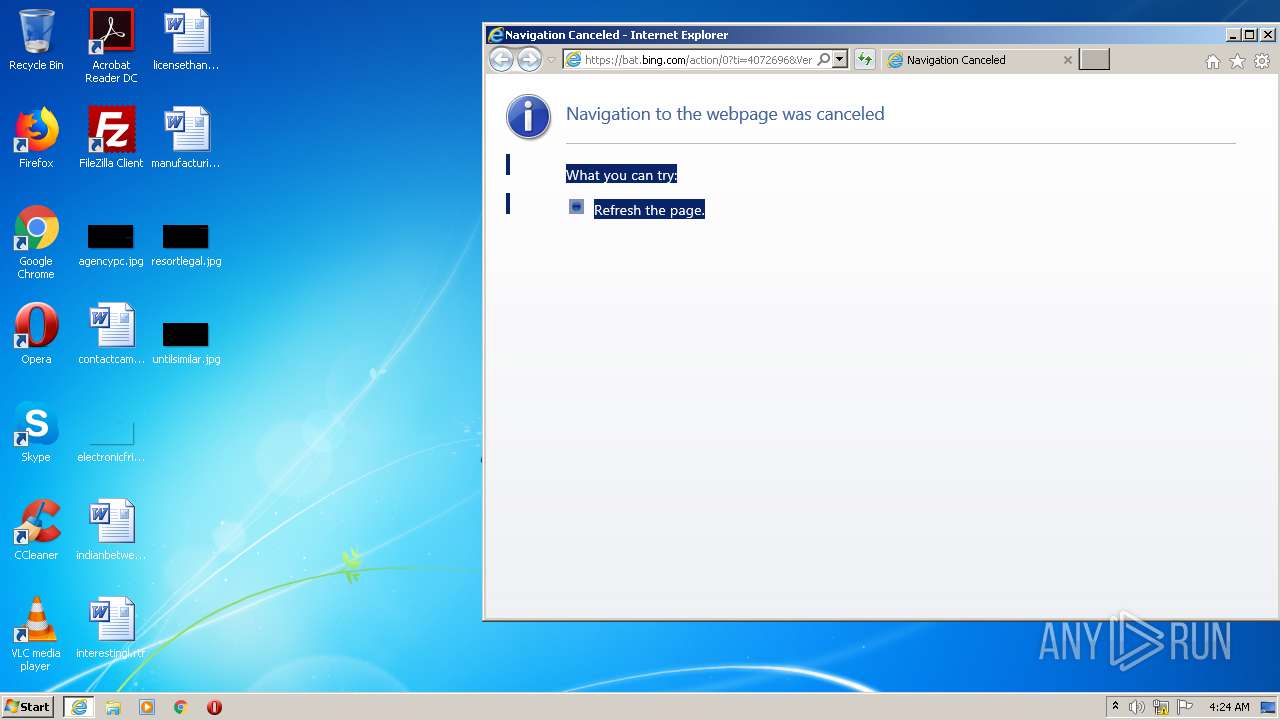The image size is (1280, 720).
Task: Click the blue information icon
Action: (x=528, y=117)
